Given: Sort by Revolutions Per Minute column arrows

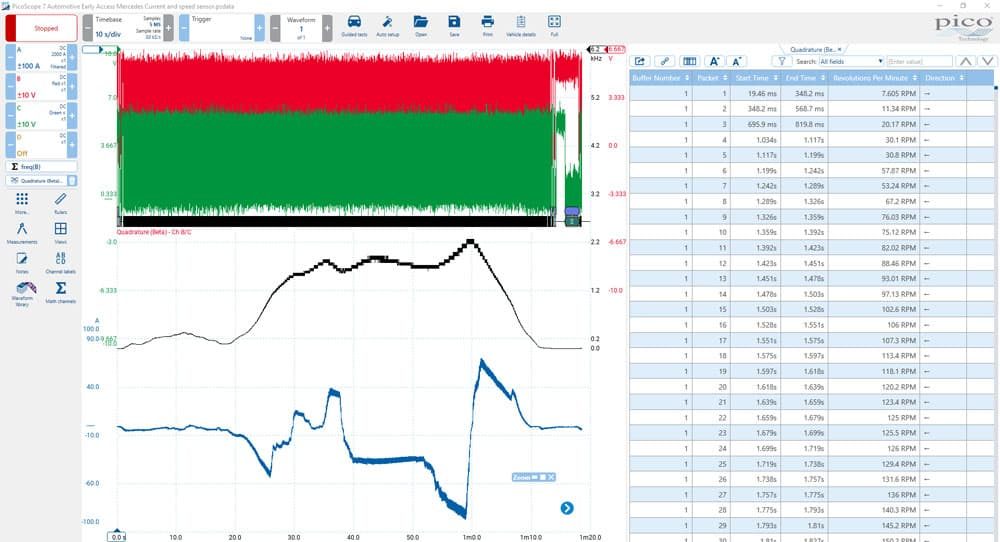Looking at the screenshot, I should (x=915, y=78).
